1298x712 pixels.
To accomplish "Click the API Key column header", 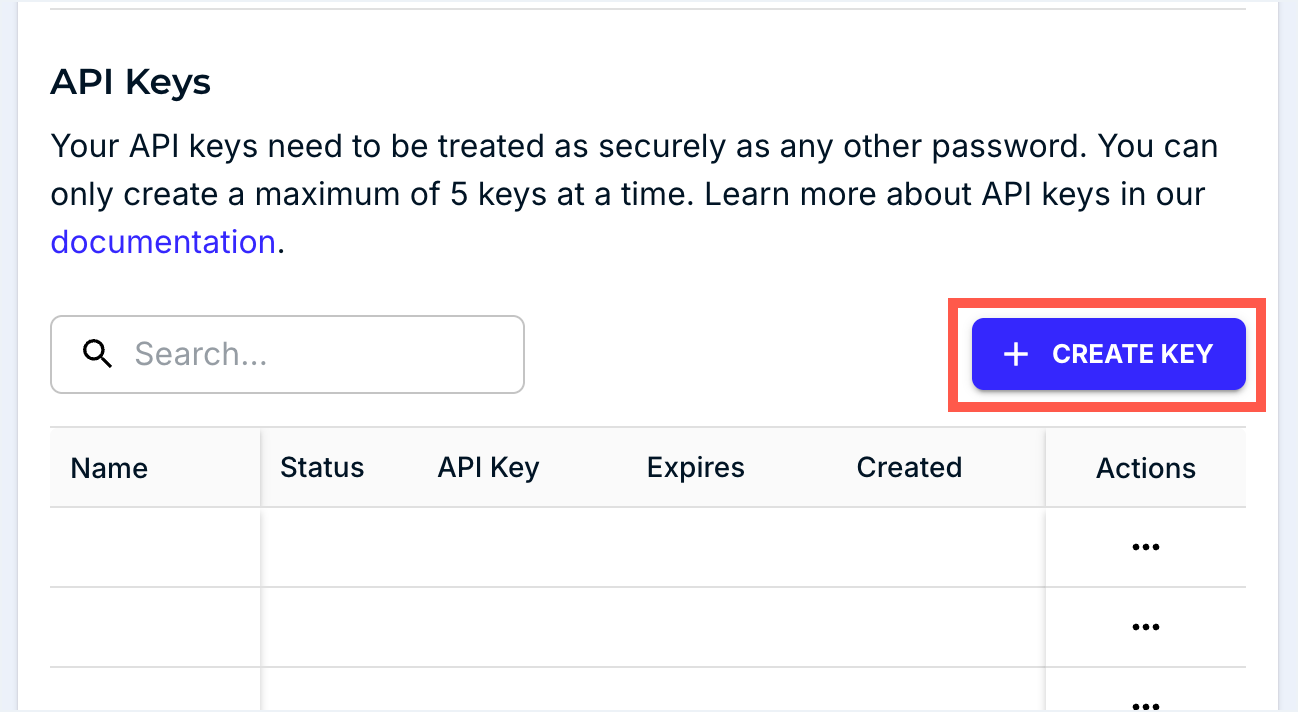I will 488,468.
